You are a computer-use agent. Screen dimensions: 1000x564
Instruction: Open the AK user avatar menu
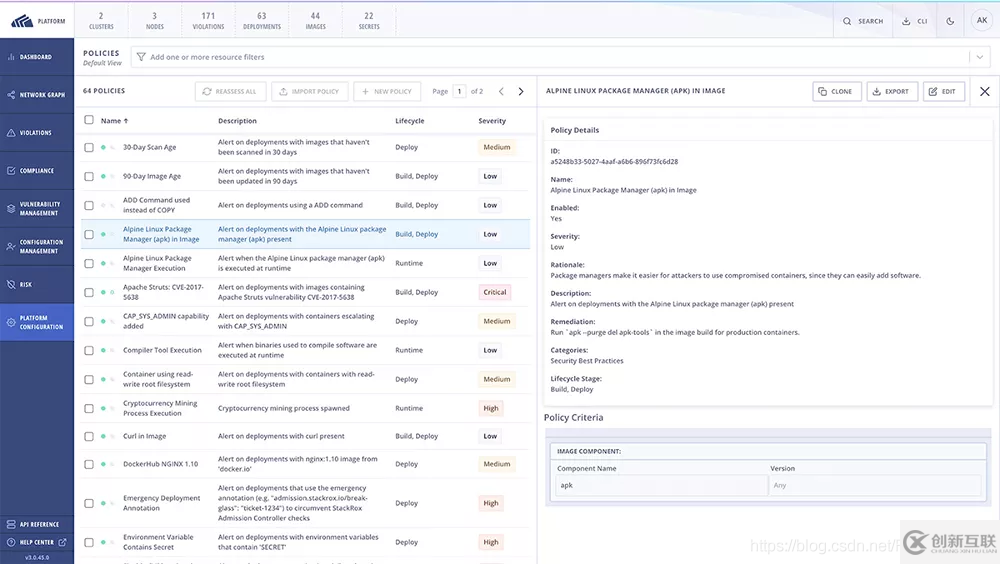pyautogui.click(x=981, y=20)
